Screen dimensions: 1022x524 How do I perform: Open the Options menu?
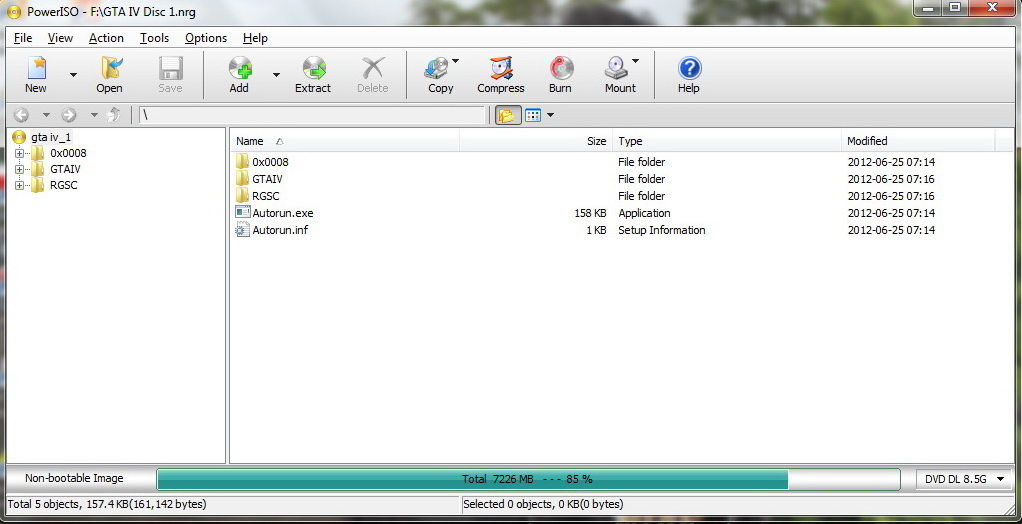click(206, 38)
